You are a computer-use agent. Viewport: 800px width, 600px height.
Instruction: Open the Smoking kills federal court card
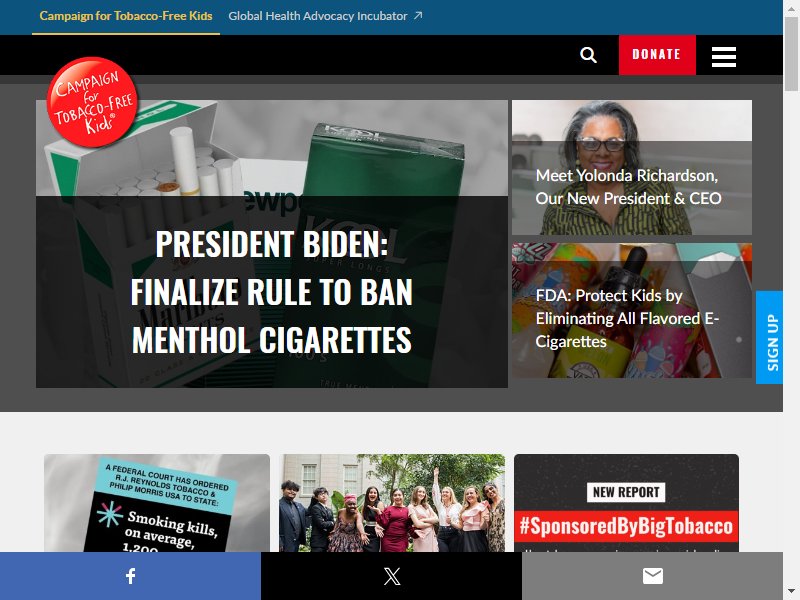click(x=157, y=503)
